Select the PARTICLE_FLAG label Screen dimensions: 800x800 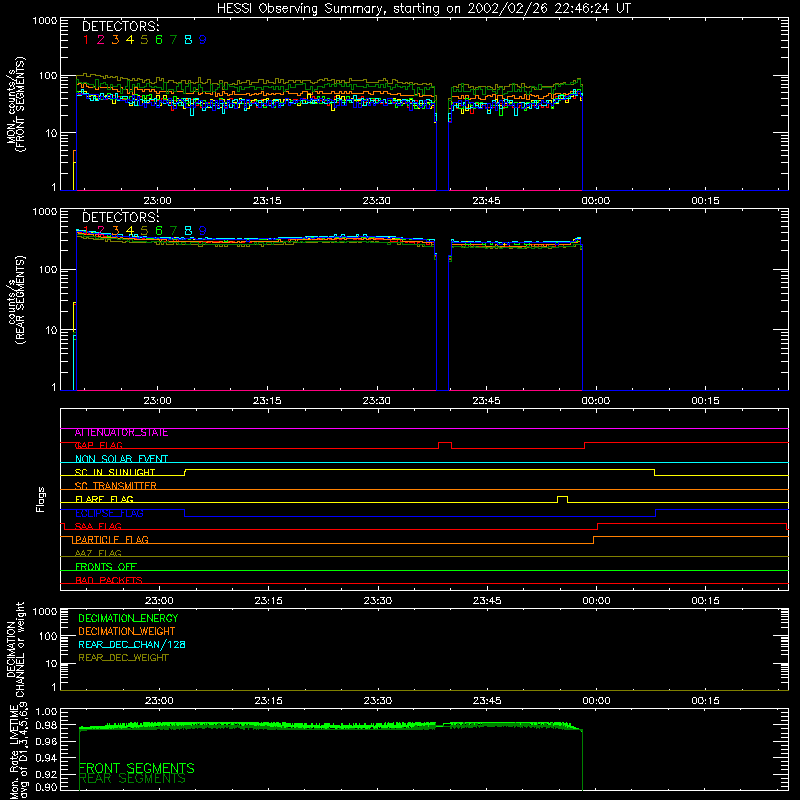[112, 540]
